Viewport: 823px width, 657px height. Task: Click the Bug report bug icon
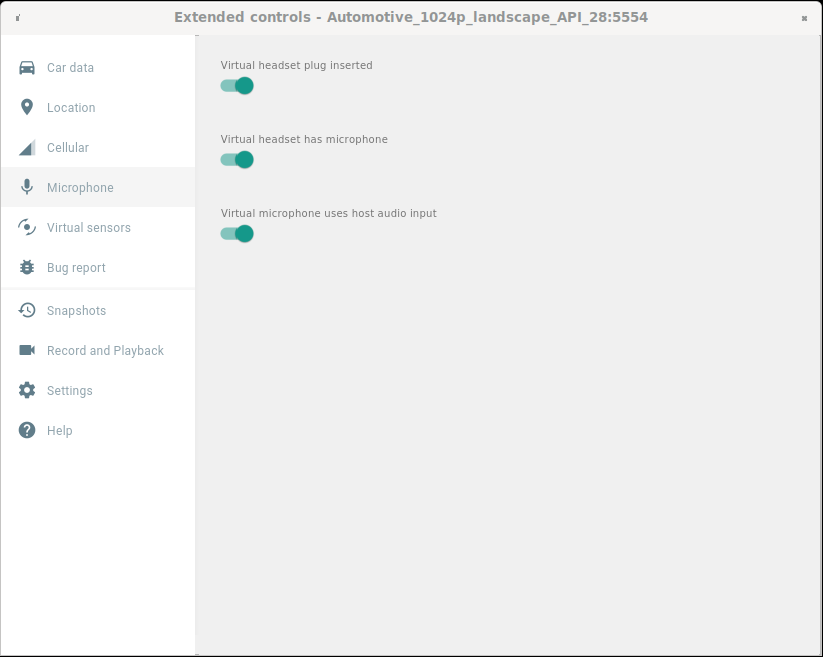point(26,267)
